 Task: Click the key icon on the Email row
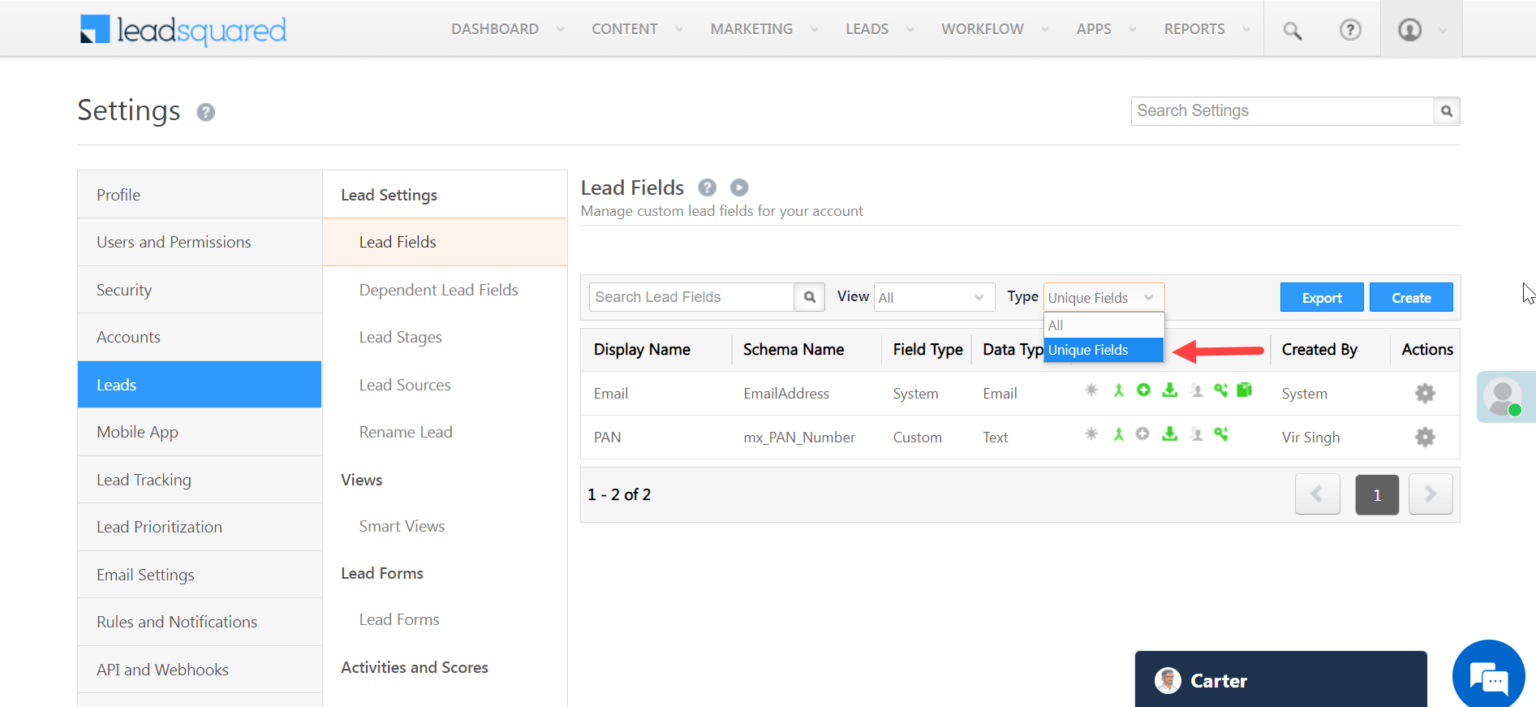coord(1221,390)
